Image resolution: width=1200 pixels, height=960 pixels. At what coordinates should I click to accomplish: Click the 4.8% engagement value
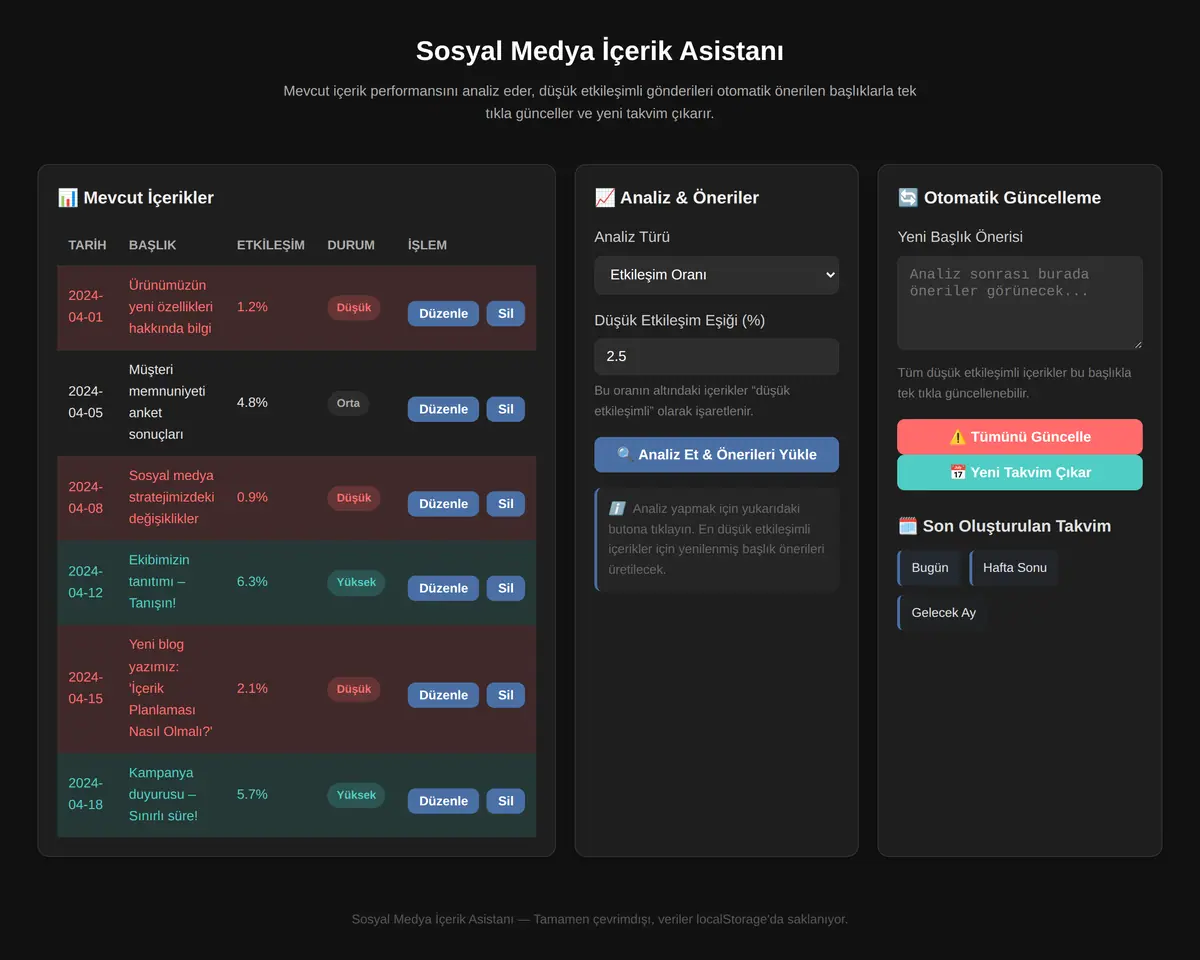click(252, 403)
